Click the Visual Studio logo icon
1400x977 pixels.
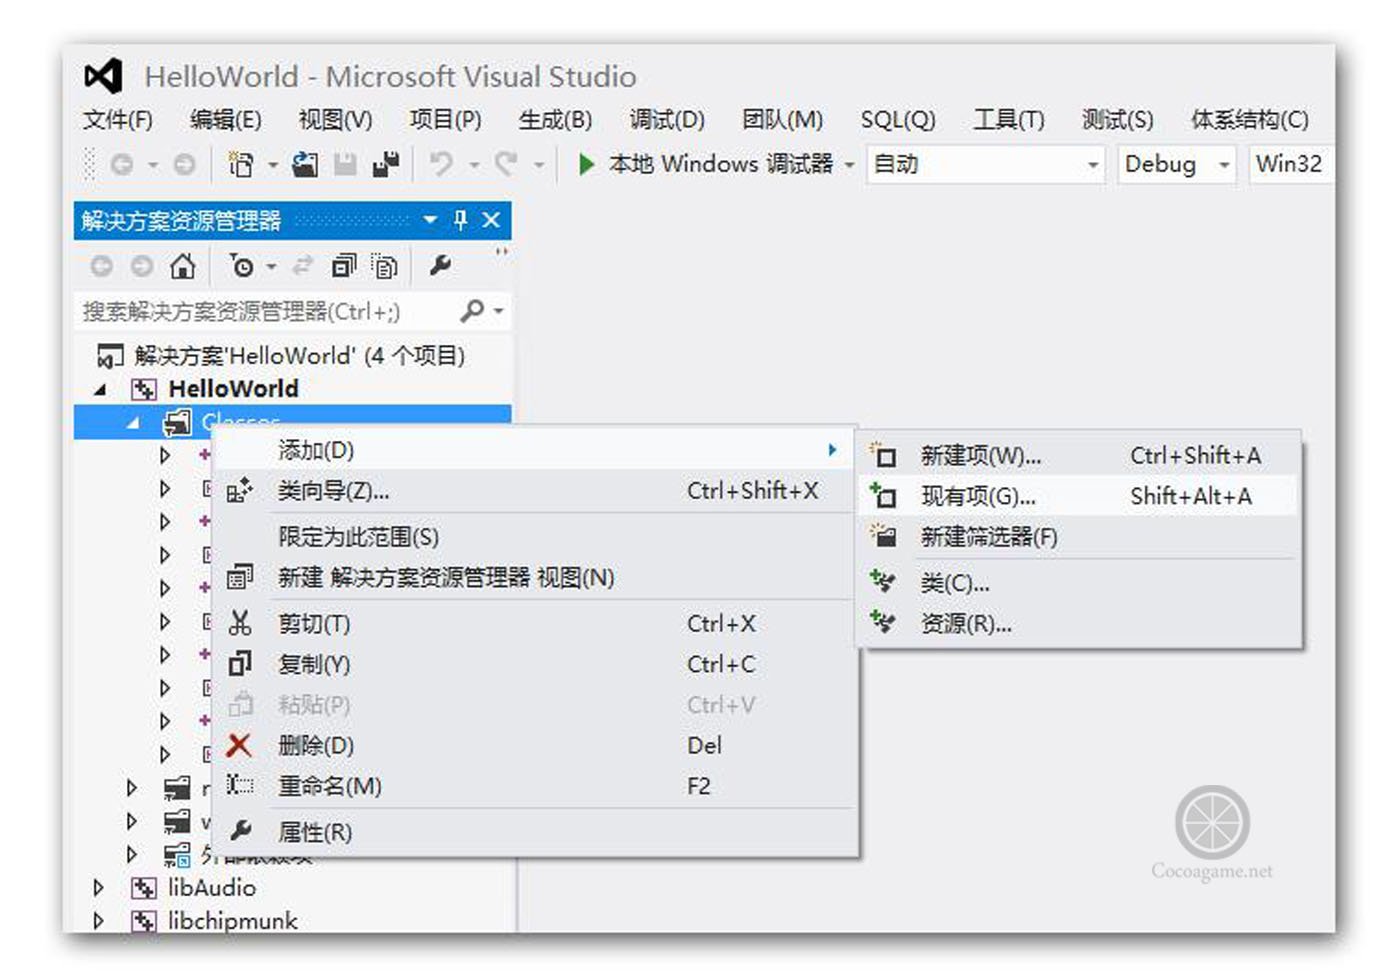click(103, 76)
